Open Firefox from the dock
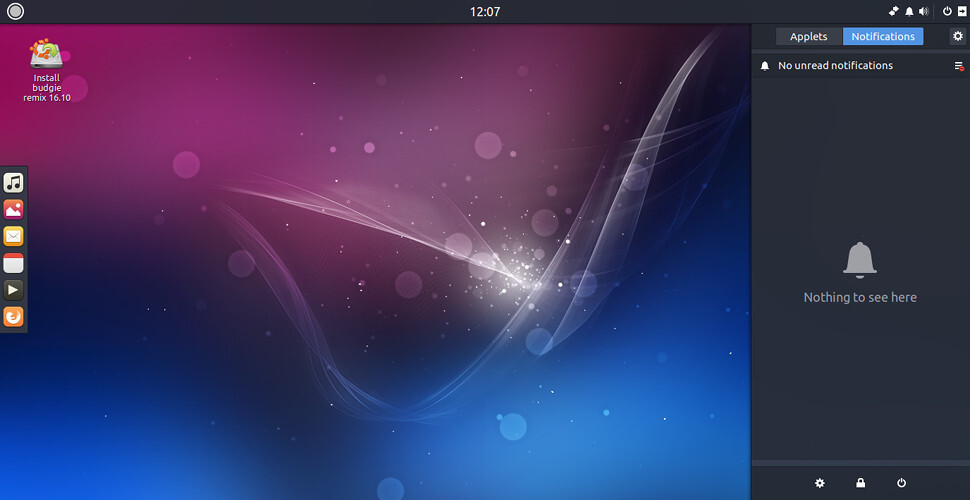This screenshot has width=970, height=500. (x=14, y=317)
